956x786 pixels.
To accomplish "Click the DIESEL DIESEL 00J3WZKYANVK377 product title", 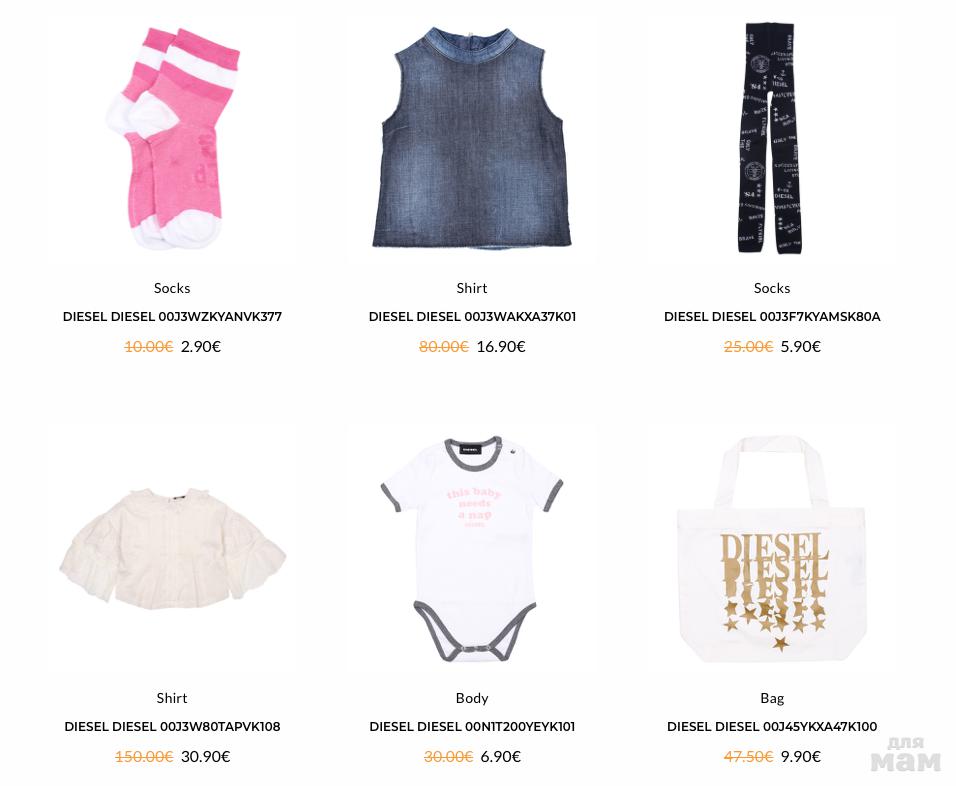I will click(172, 316).
